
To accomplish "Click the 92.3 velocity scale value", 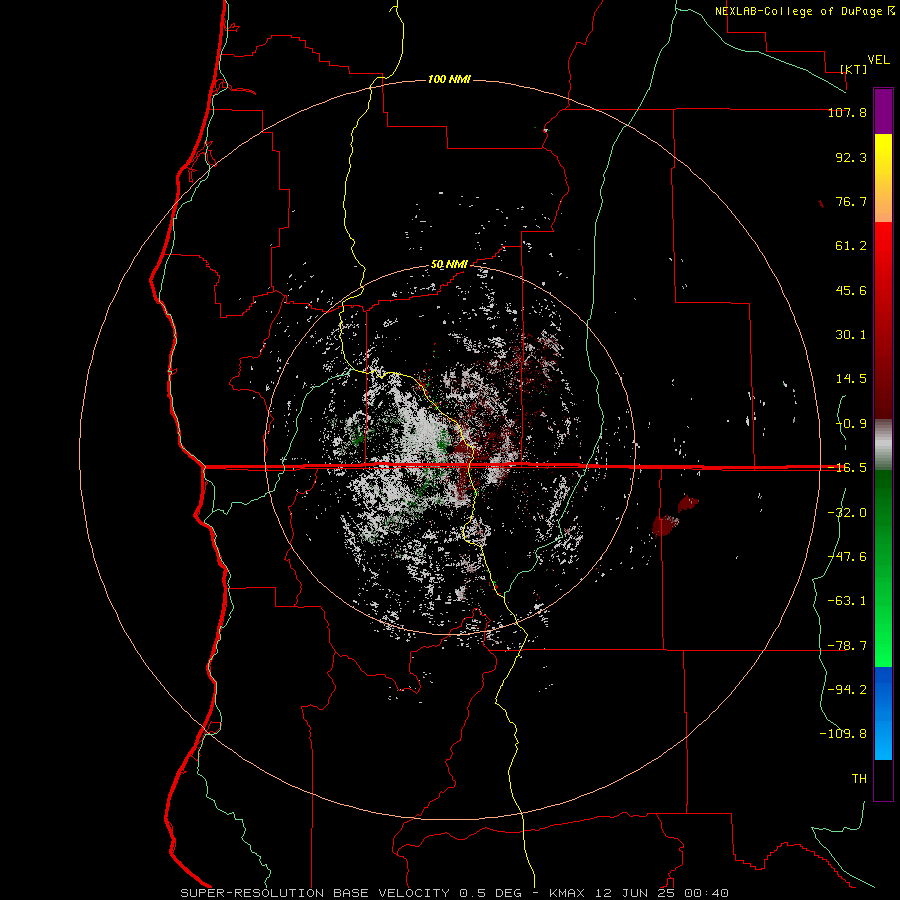I will 851,157.
